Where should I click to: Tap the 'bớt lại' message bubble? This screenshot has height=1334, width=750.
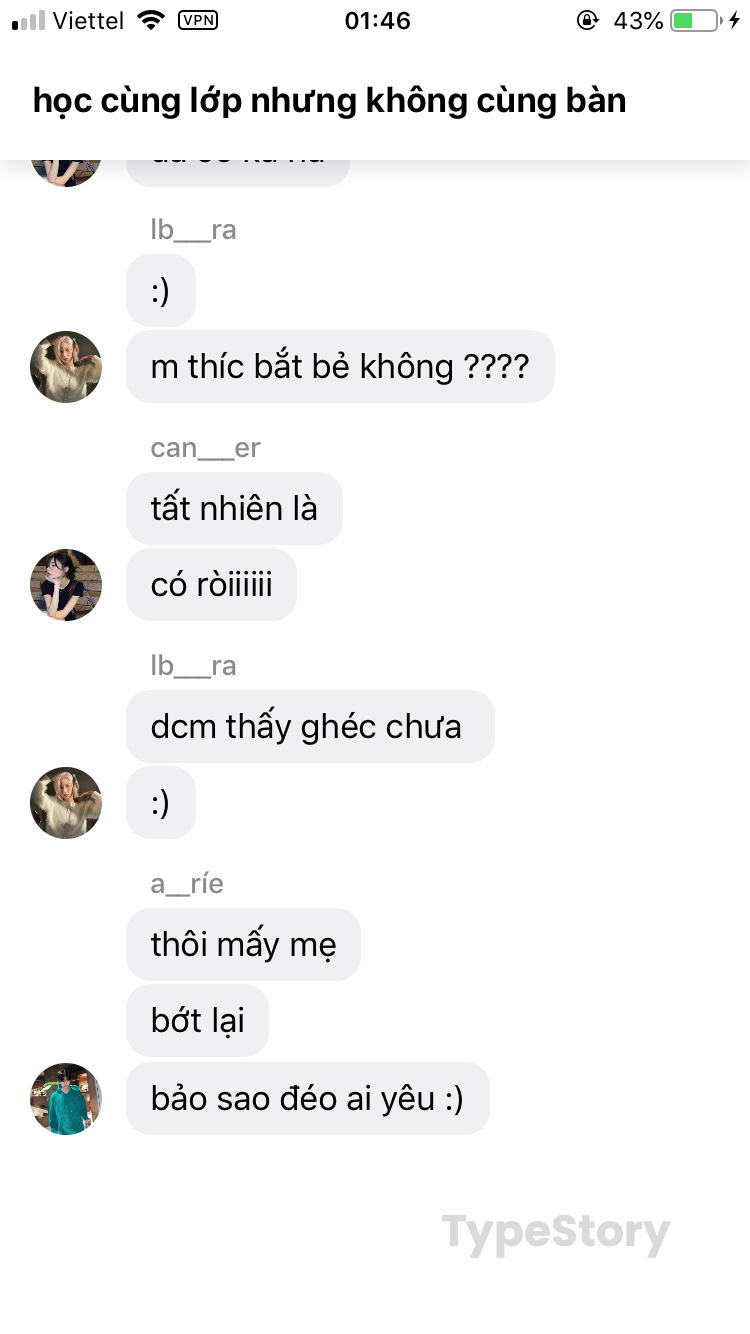pyautogui.click(x=197, y=1020)
